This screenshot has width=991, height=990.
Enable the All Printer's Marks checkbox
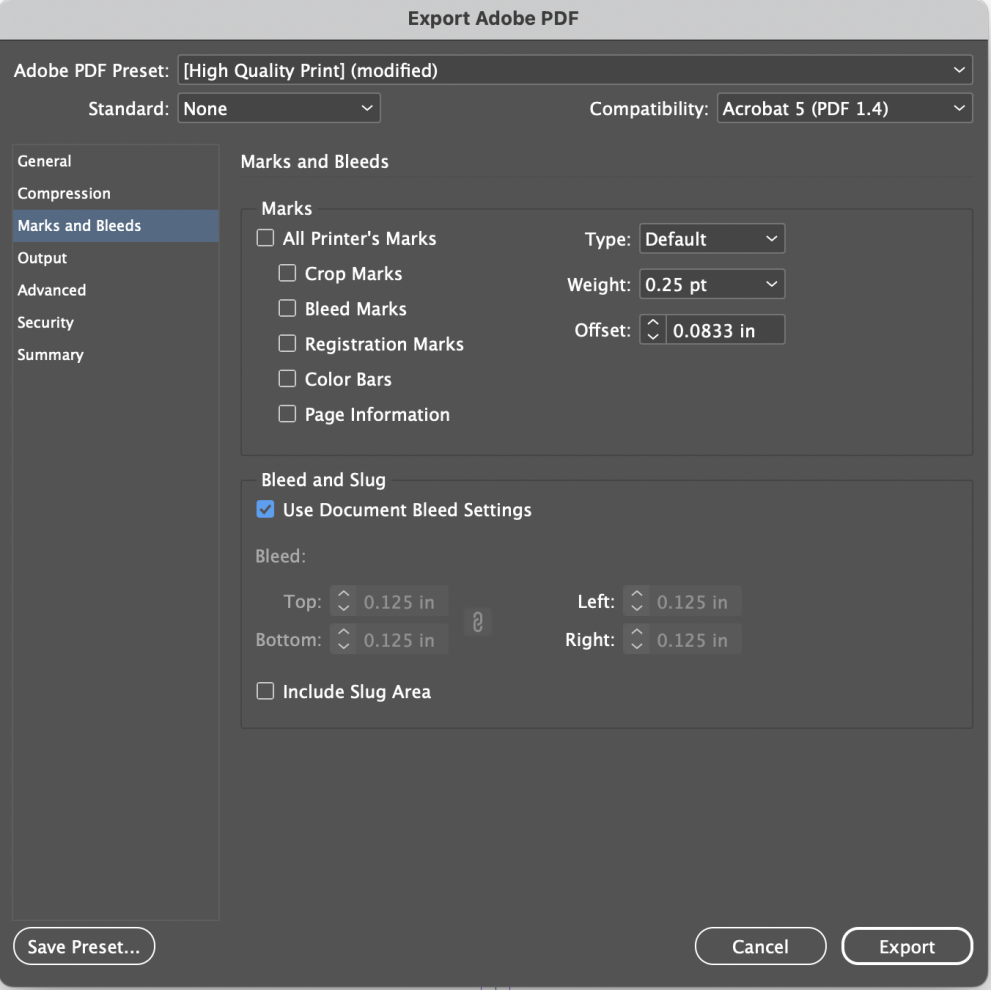tap(265, 238)
